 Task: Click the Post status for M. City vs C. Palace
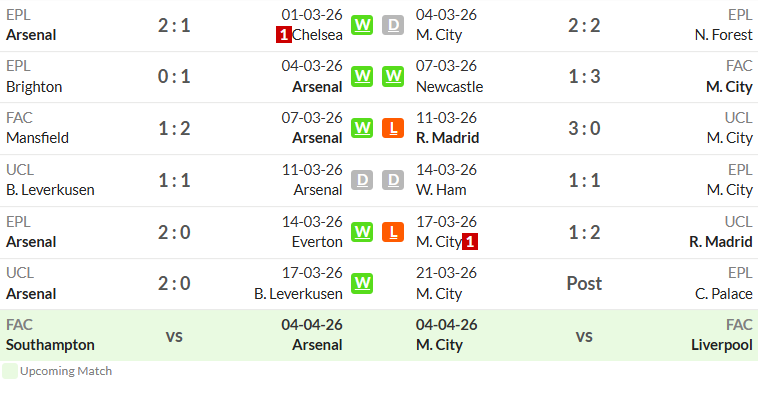[x=584, y=284]
